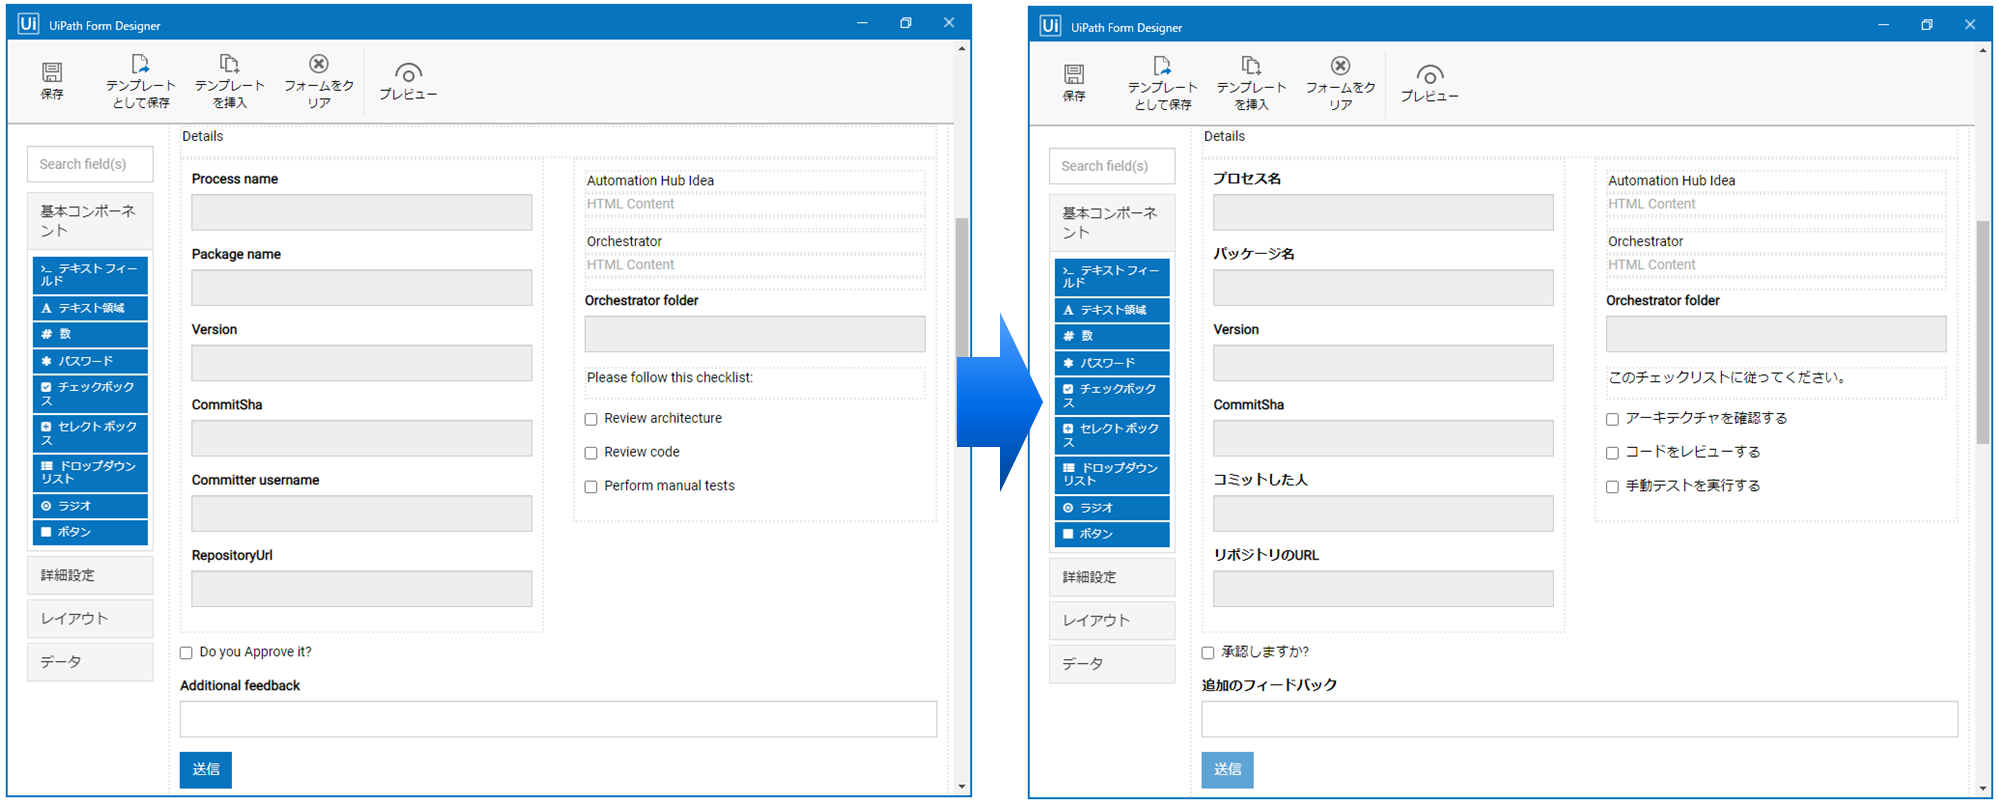Click テンプレートを挿入 in English-form window toolbar
Viewport: 1999px width, 804px height.
click(229, 81)
